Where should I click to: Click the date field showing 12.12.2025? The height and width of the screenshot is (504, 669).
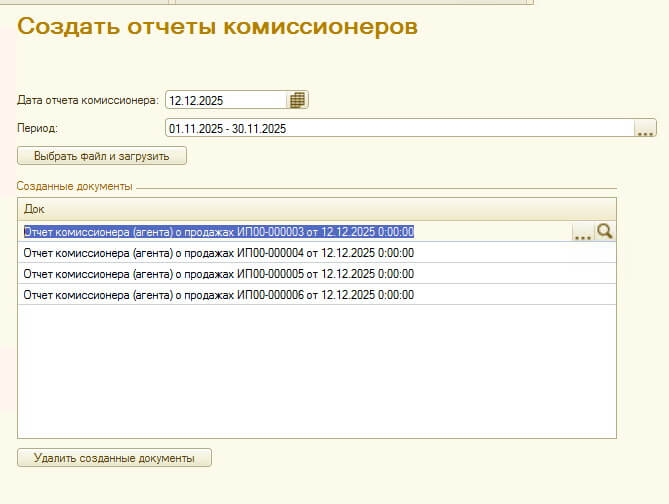pyautogui.click(x=226, y=100)
